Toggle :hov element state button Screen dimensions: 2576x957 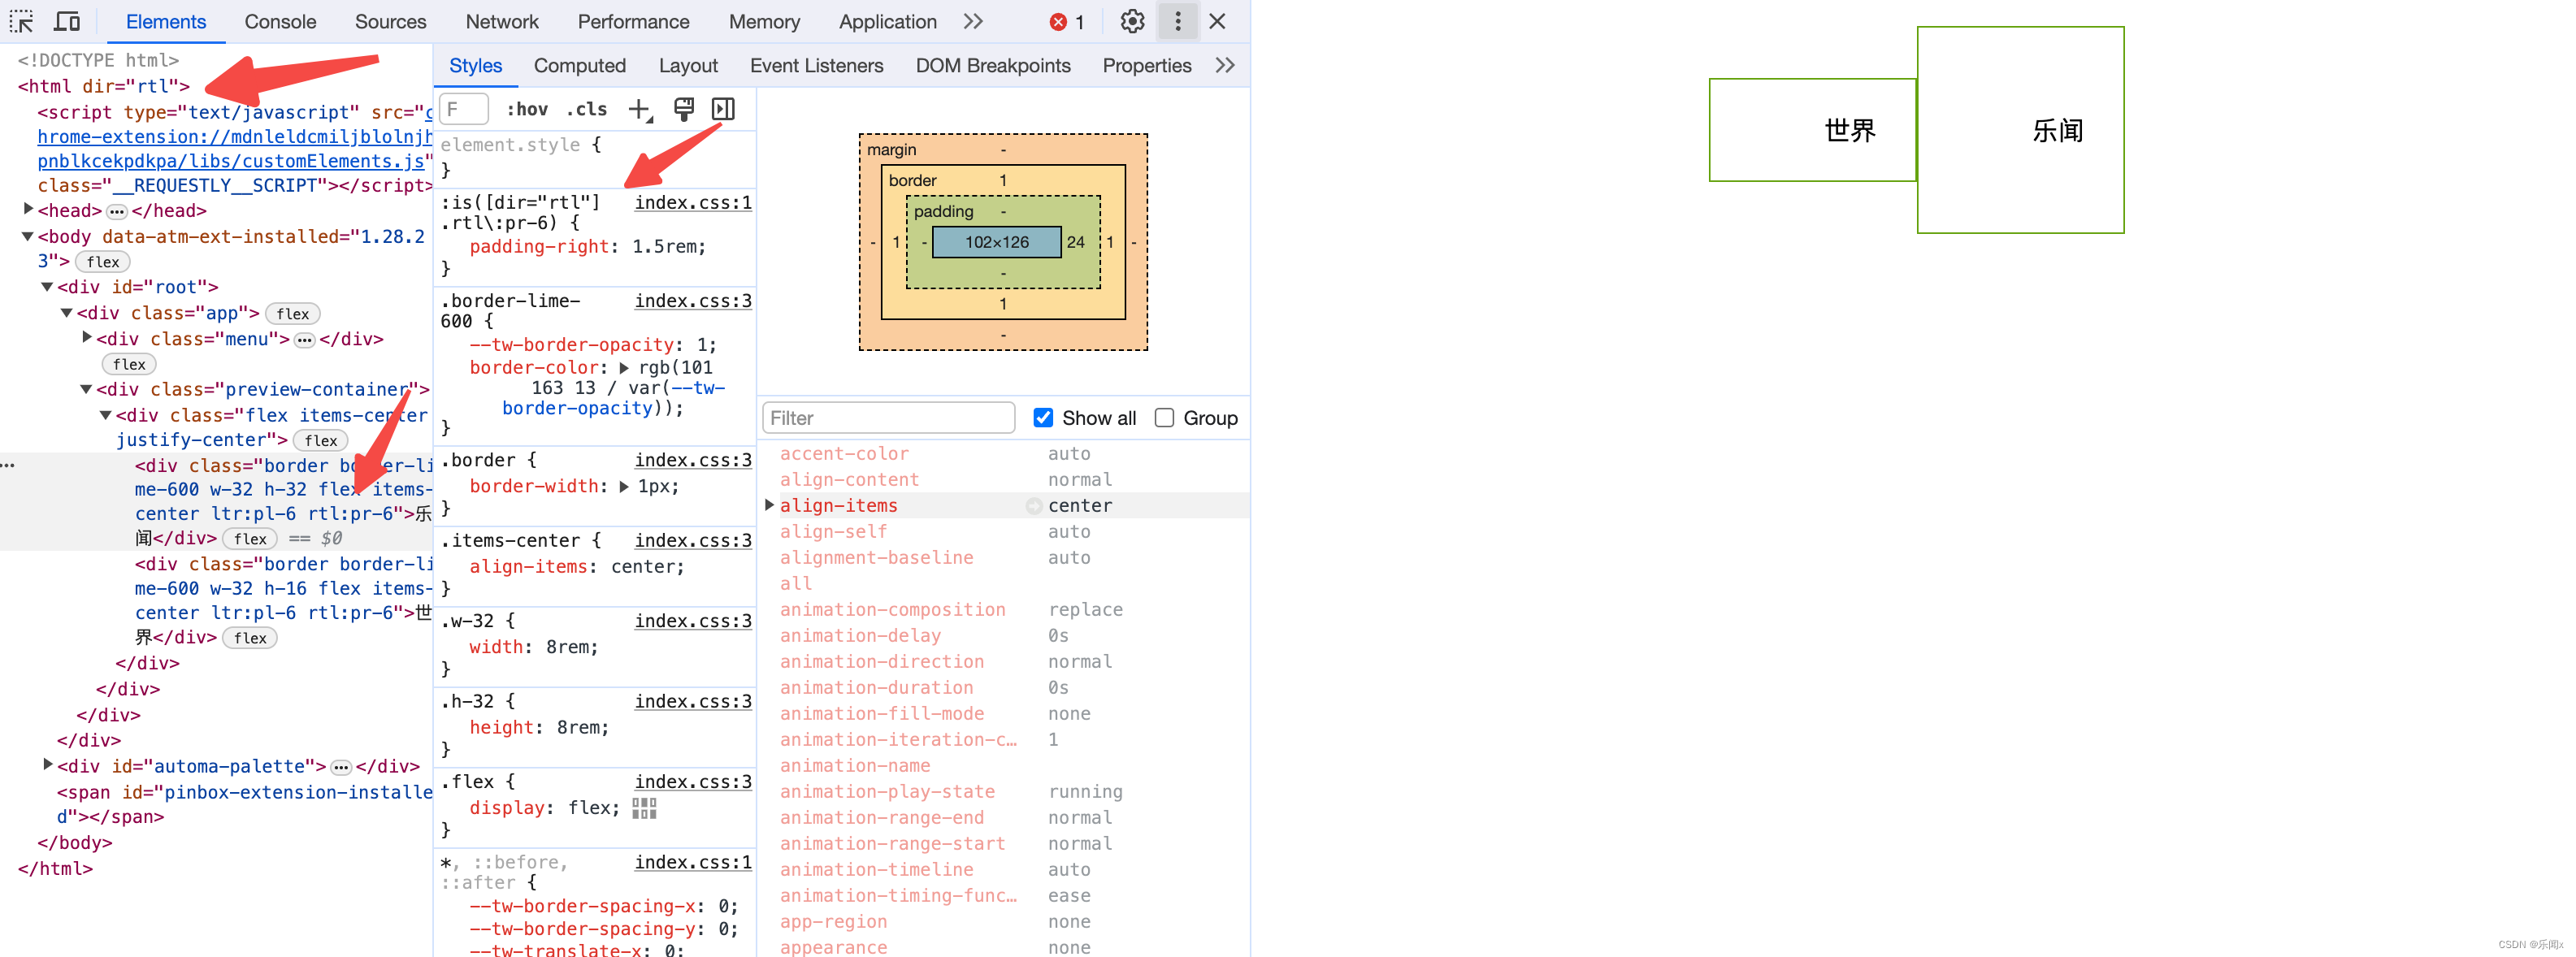coord(527,109)
